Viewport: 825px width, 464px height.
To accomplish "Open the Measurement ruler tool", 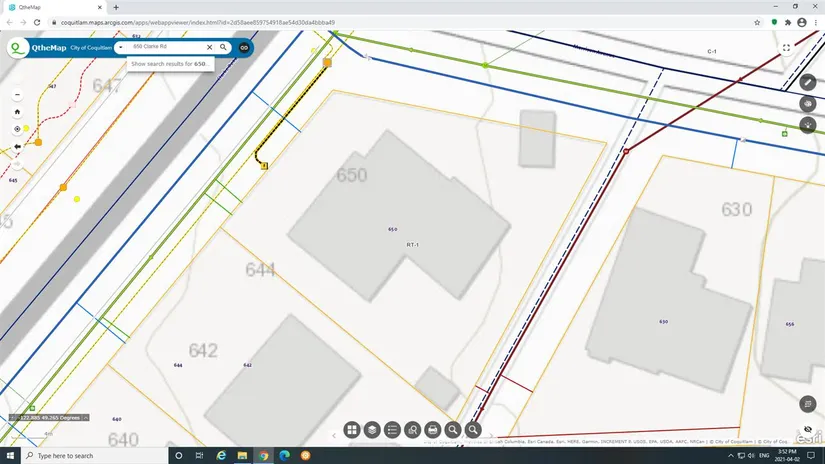I will point(808,82).
